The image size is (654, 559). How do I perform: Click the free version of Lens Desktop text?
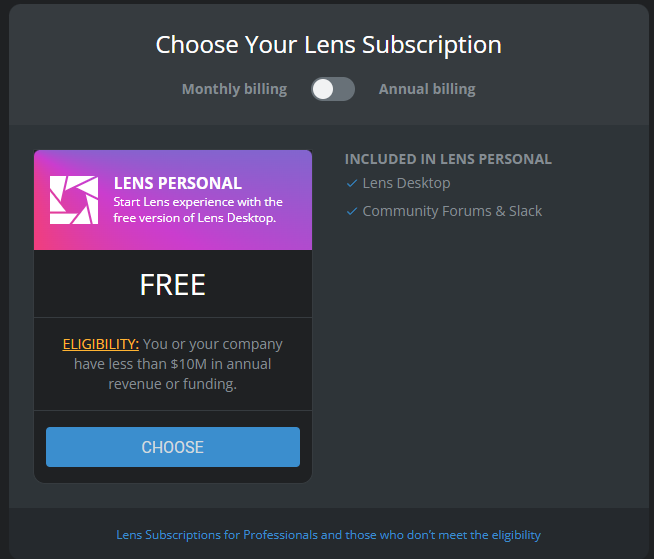(x=195, y=218)
